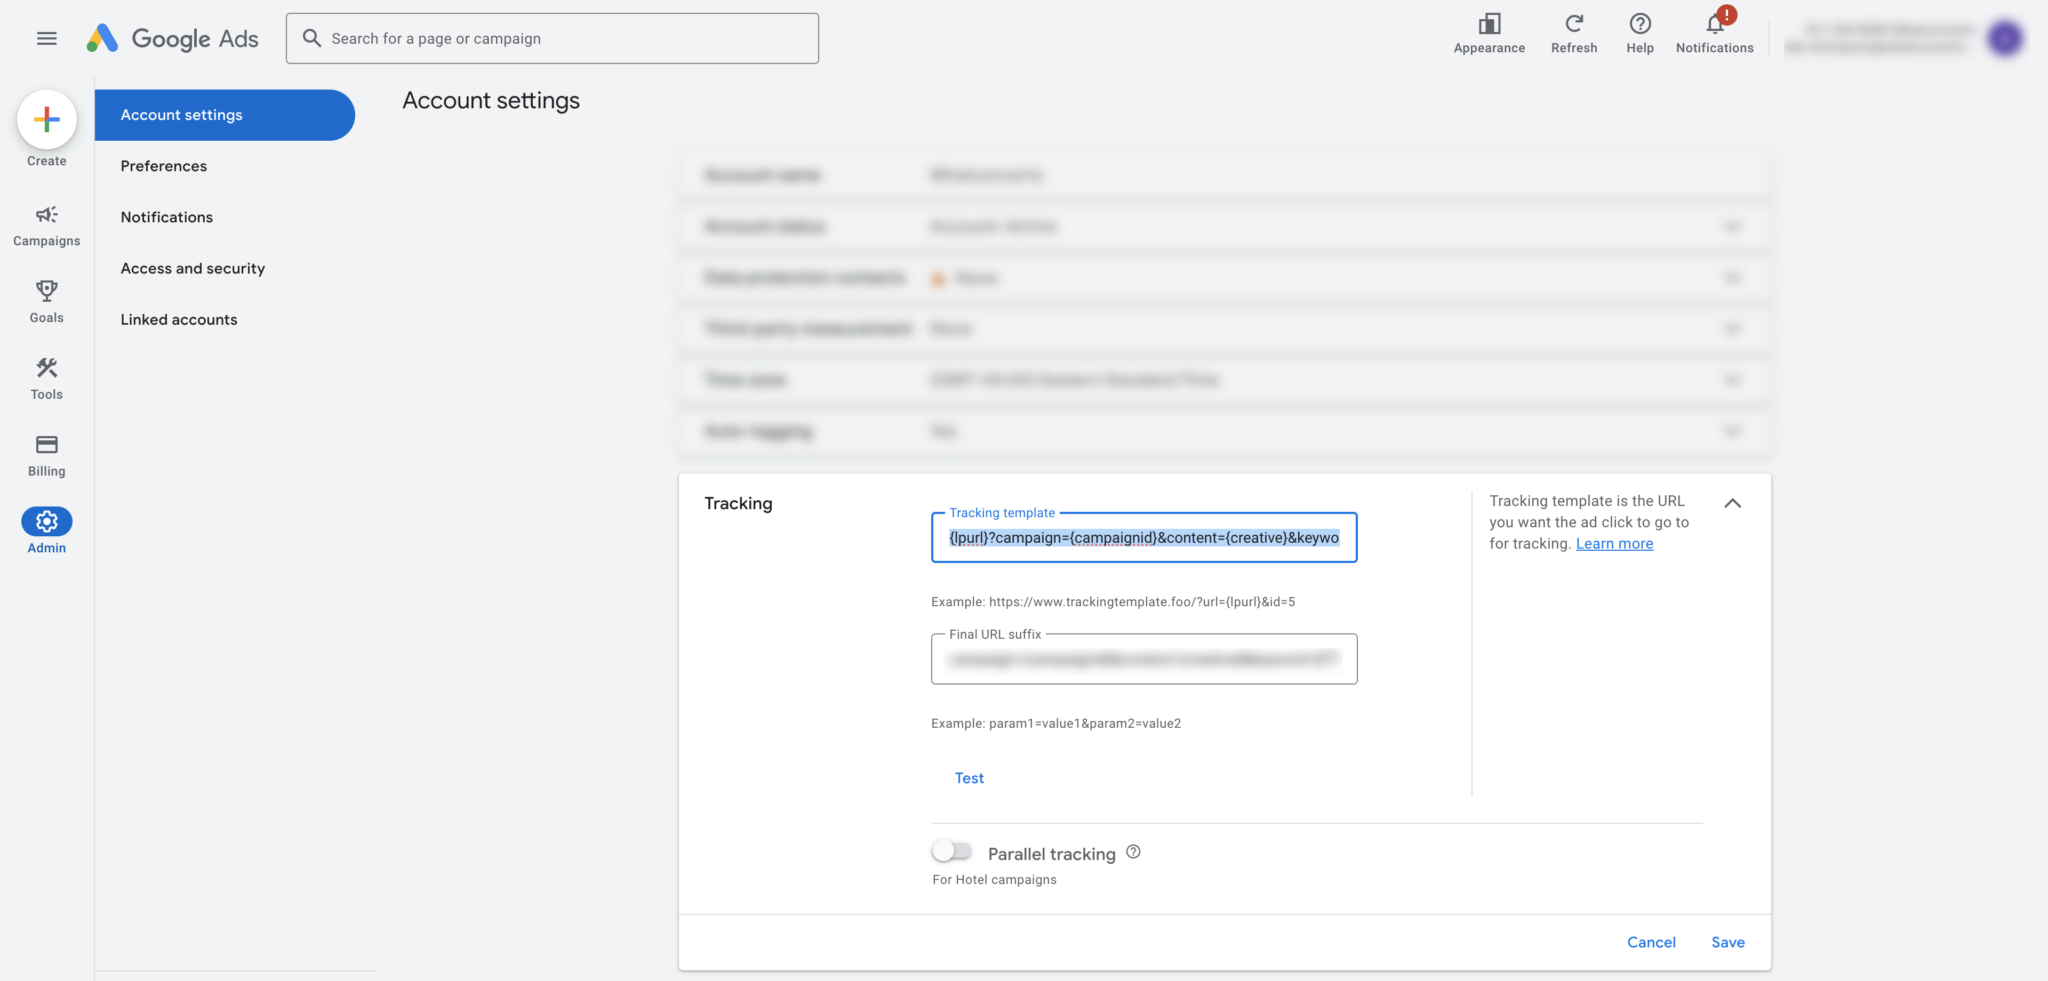Click the Create plus icon

pyautogui.click(x=46, y=119)
